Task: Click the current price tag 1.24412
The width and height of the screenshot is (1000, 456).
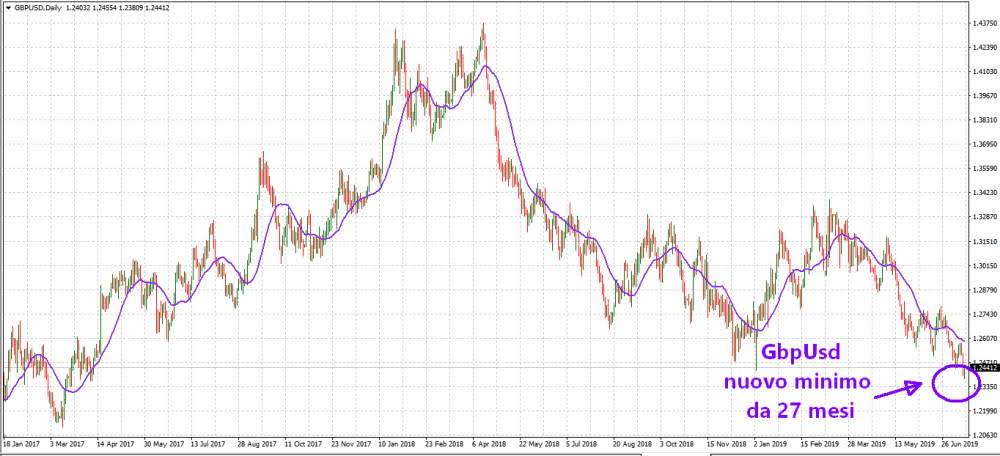Action: pyautogui.click(x=983, y=368)
